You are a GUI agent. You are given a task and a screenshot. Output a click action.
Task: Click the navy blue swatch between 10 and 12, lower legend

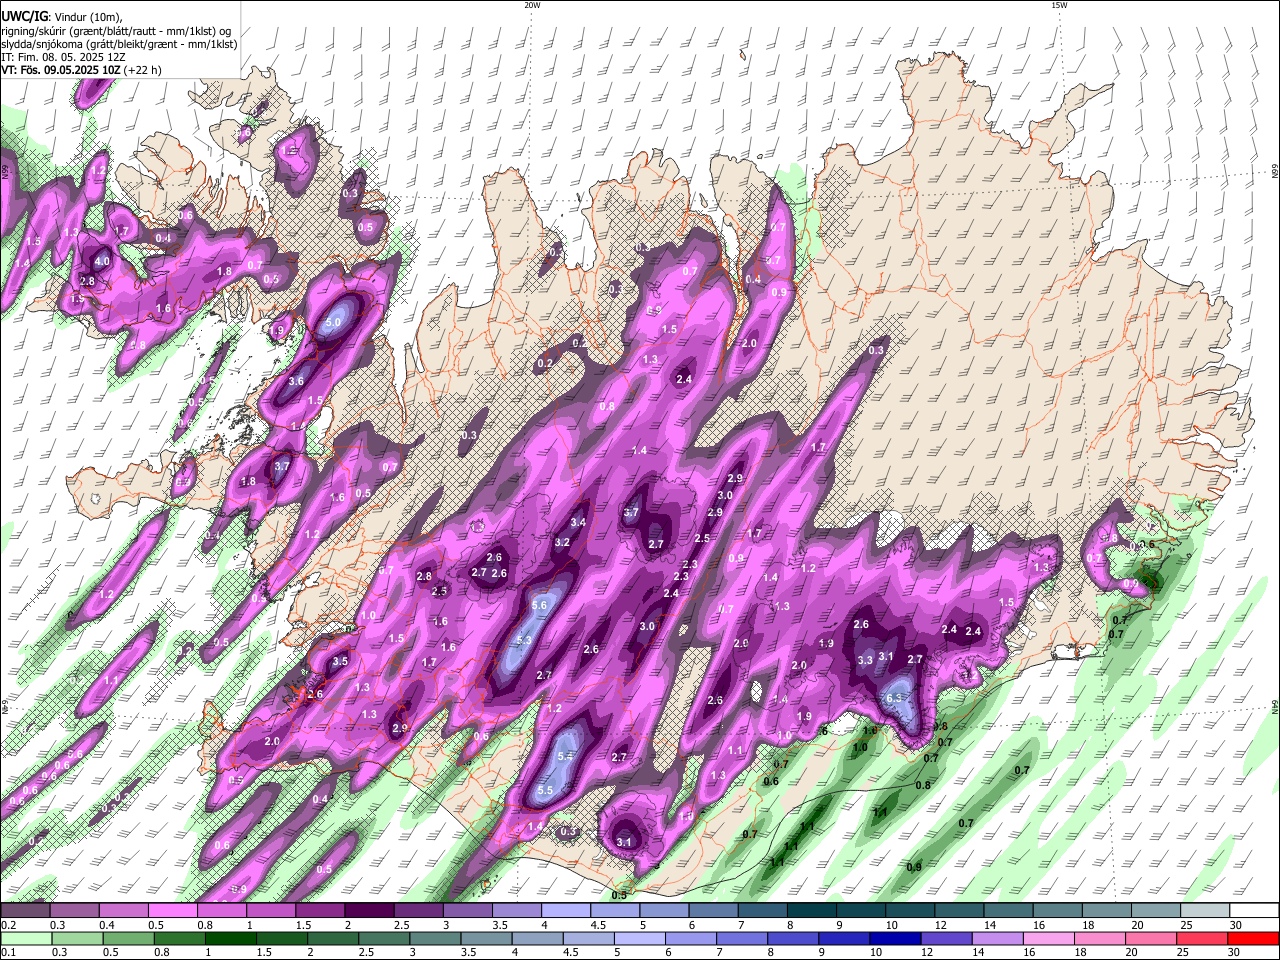[894, 939]
